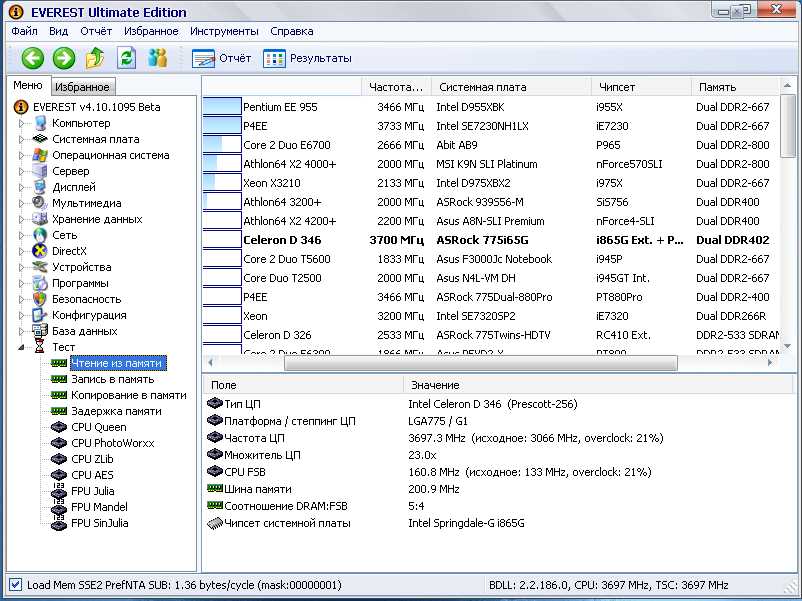Select FPU Mandel benchmark
802x601 pixels.
point(100,507)
